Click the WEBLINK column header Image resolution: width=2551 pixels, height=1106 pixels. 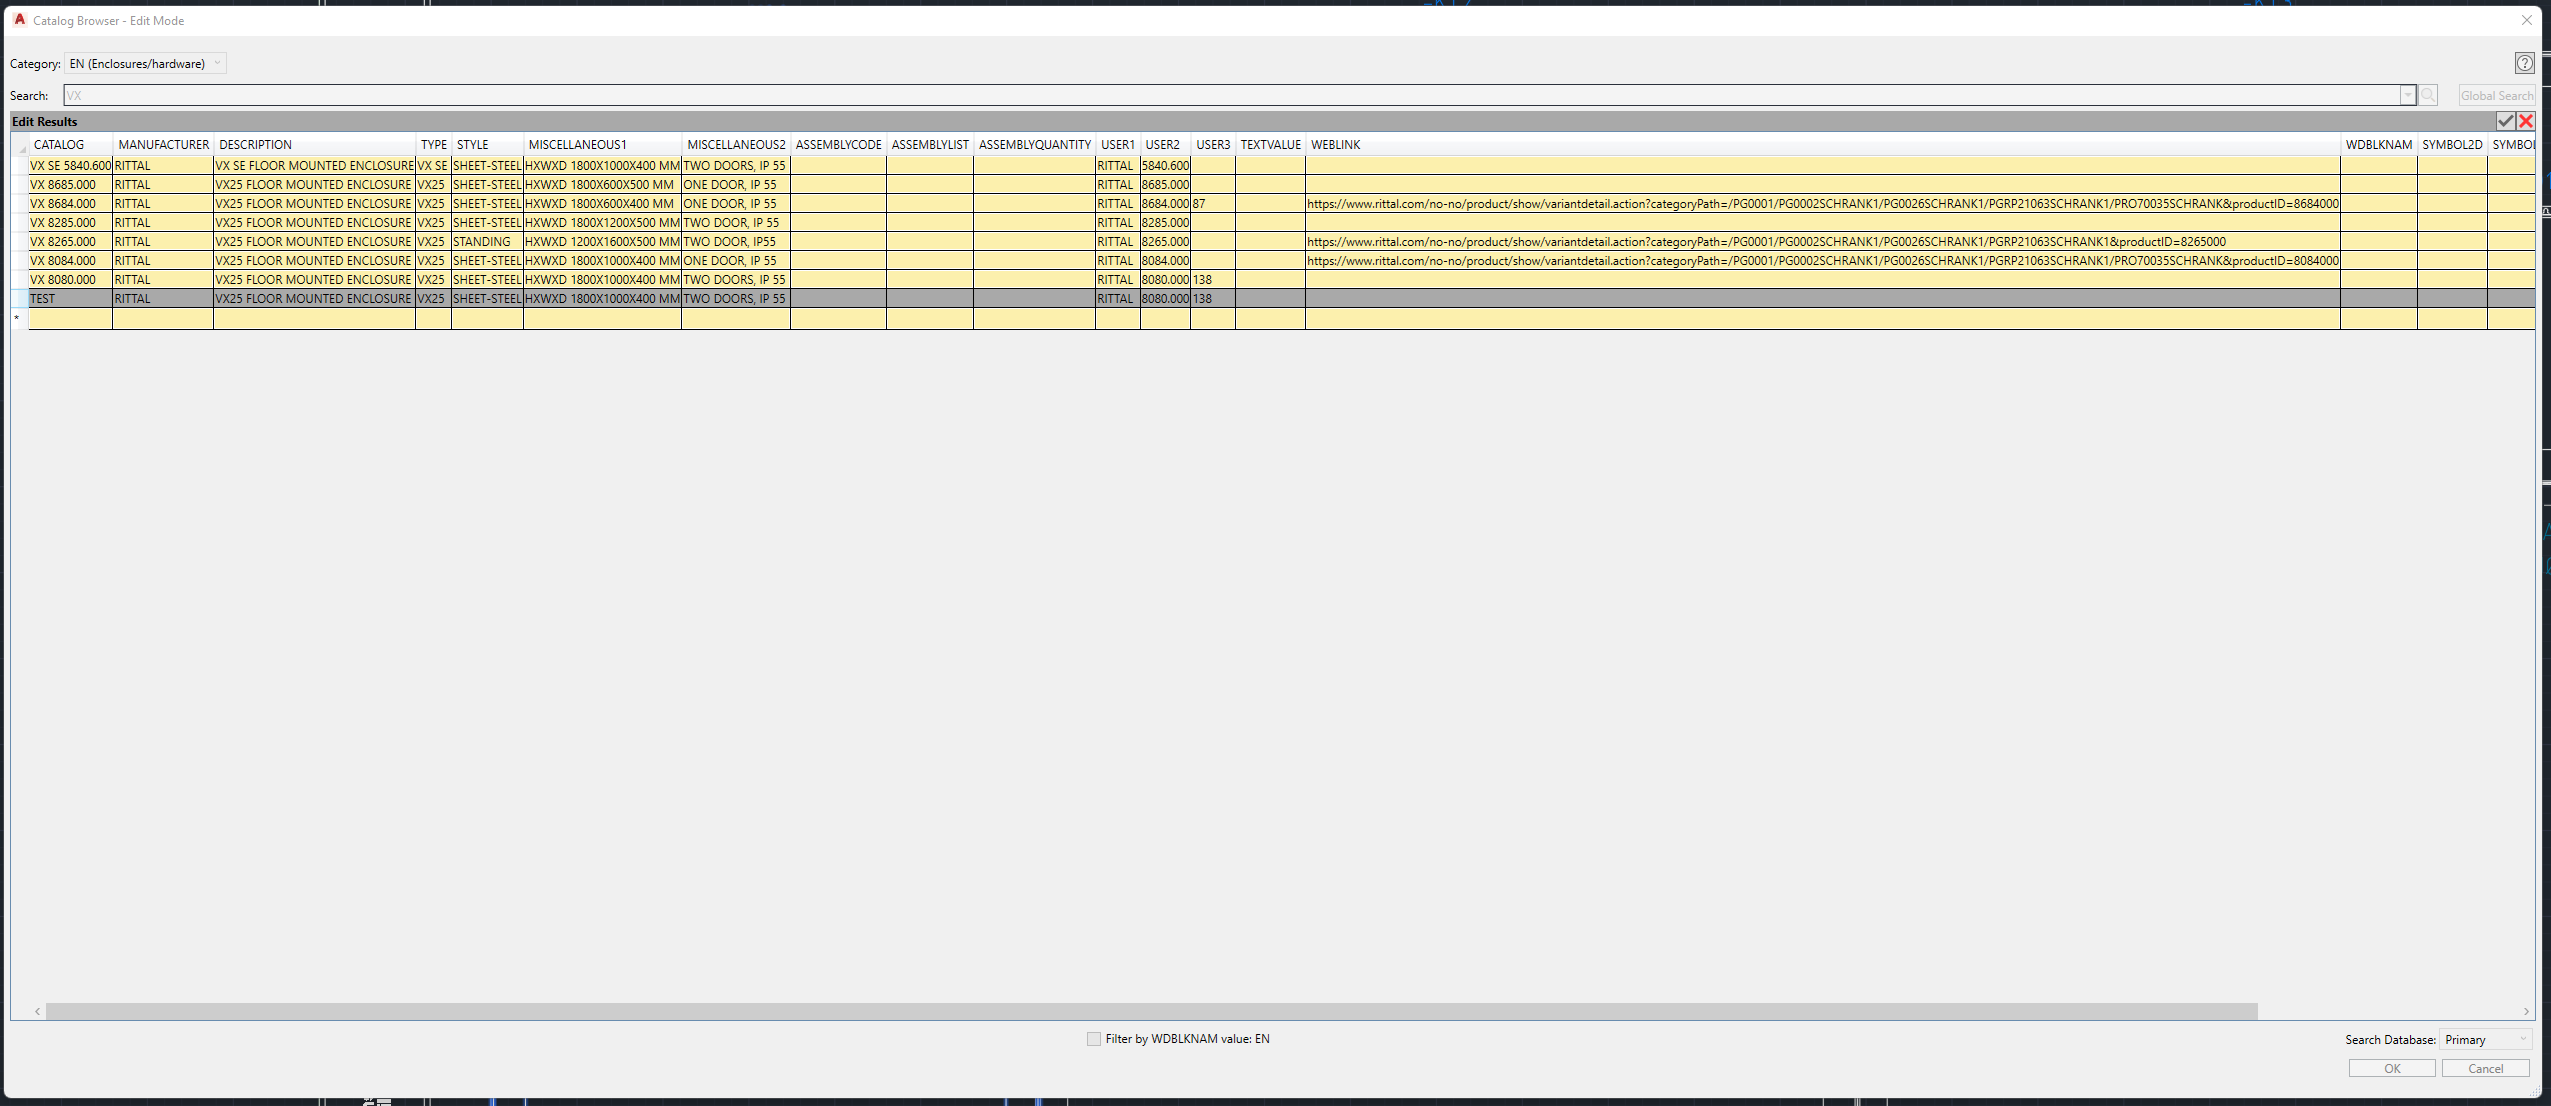click(1335, 144)
